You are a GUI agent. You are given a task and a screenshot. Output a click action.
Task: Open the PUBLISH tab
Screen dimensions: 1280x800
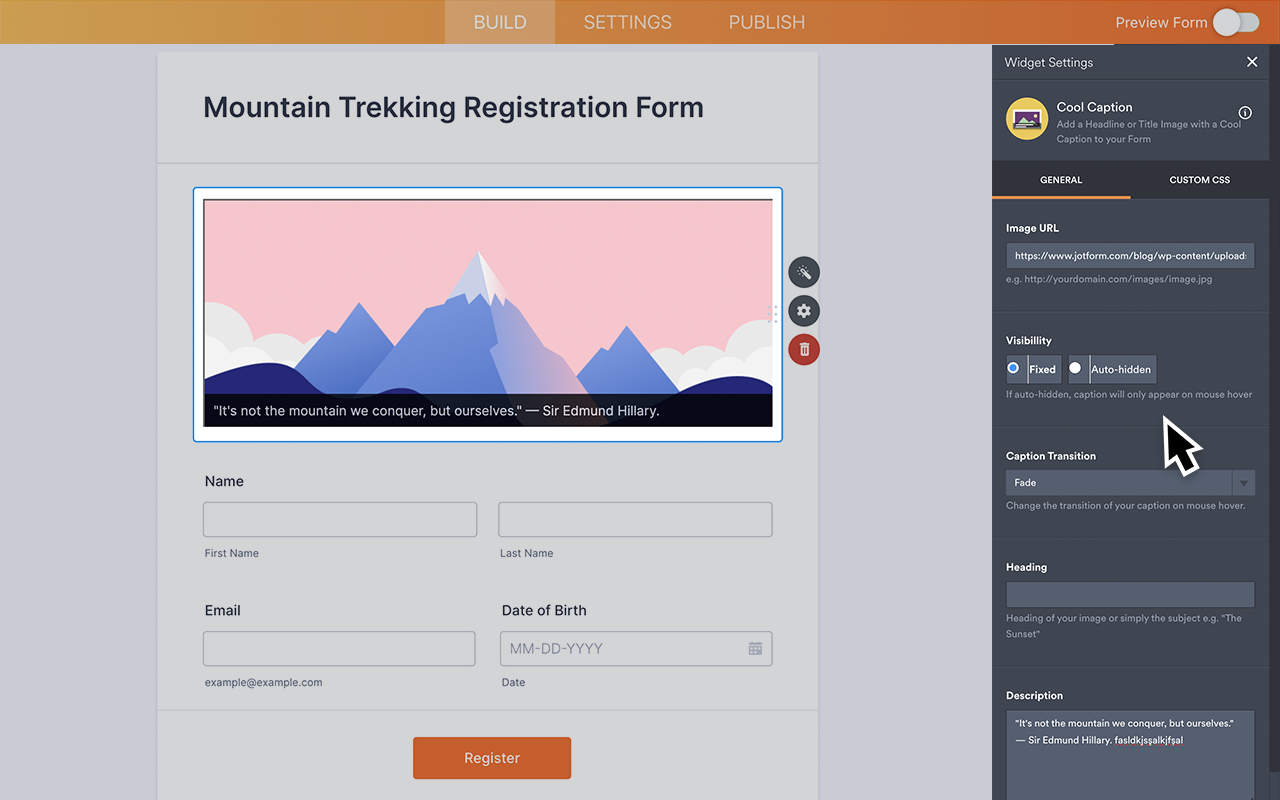coord(766,22)
